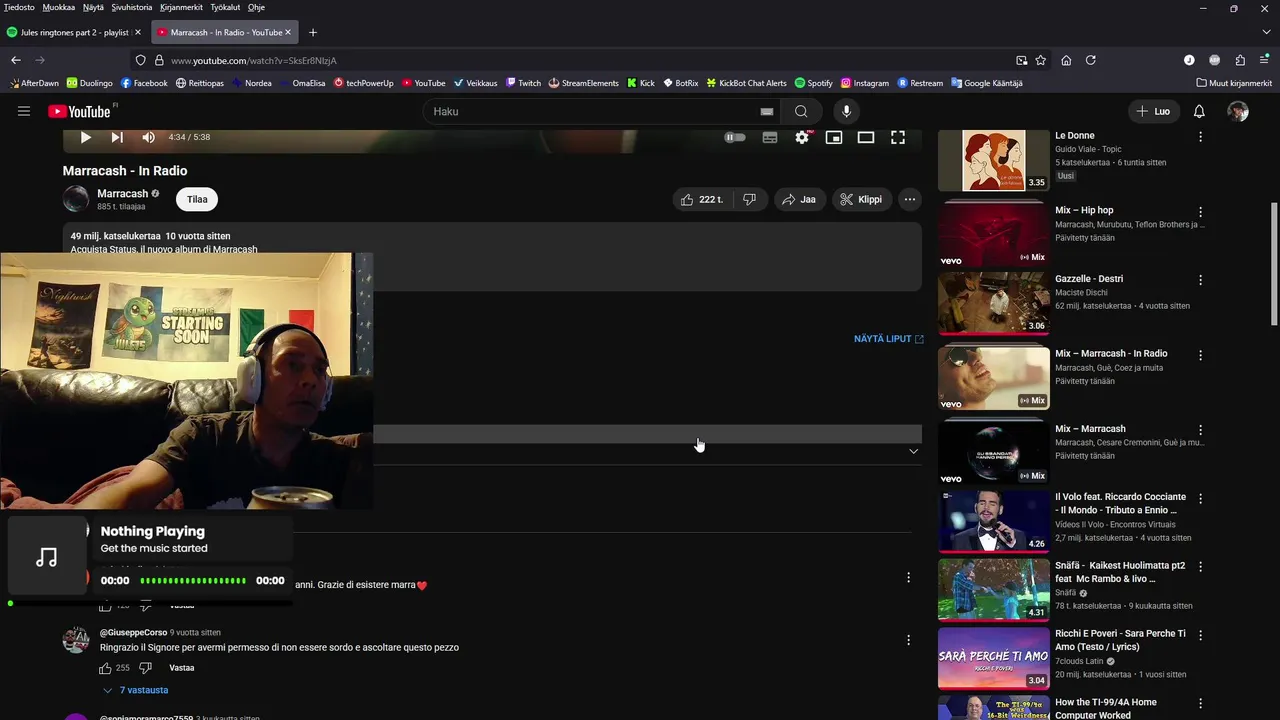Mute the video volume speaker
The height and width of the screenshot is (720, 1280).
(x=148, y=137)
